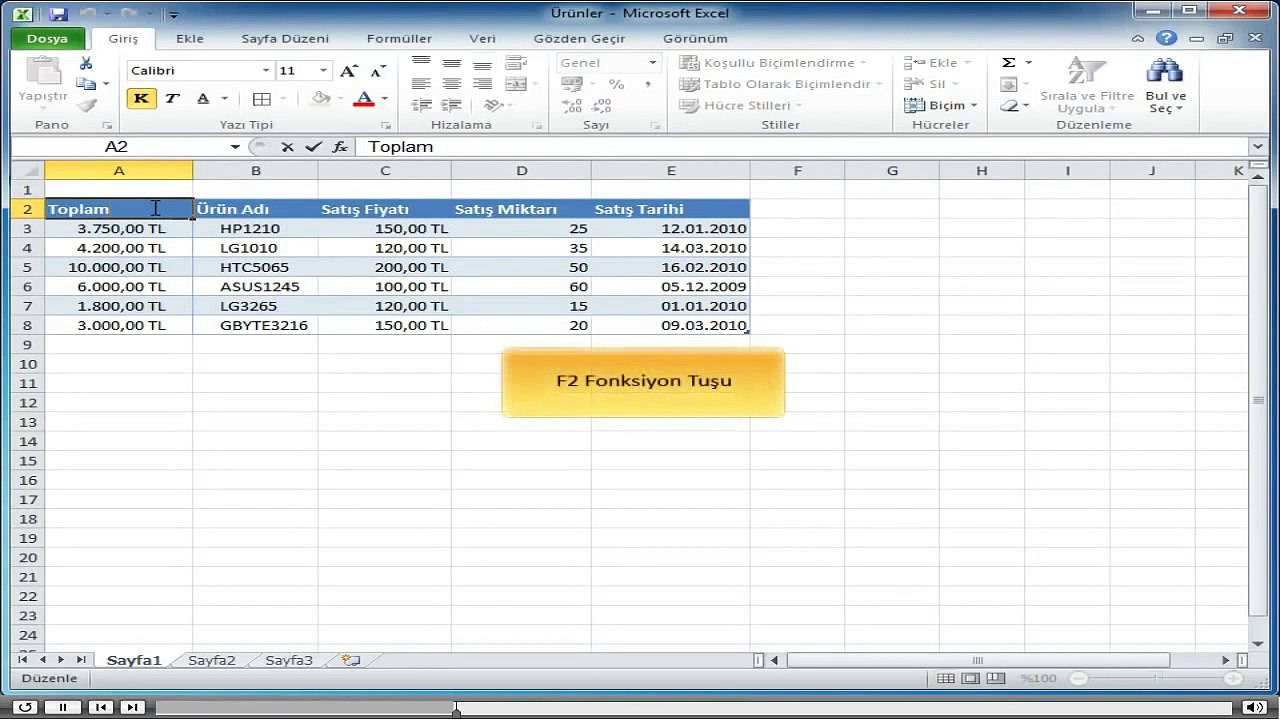Click the Save icon in Quick Access toolbar
The image size is (1280, 720).
pyautogui.click(x=58, y=14)
